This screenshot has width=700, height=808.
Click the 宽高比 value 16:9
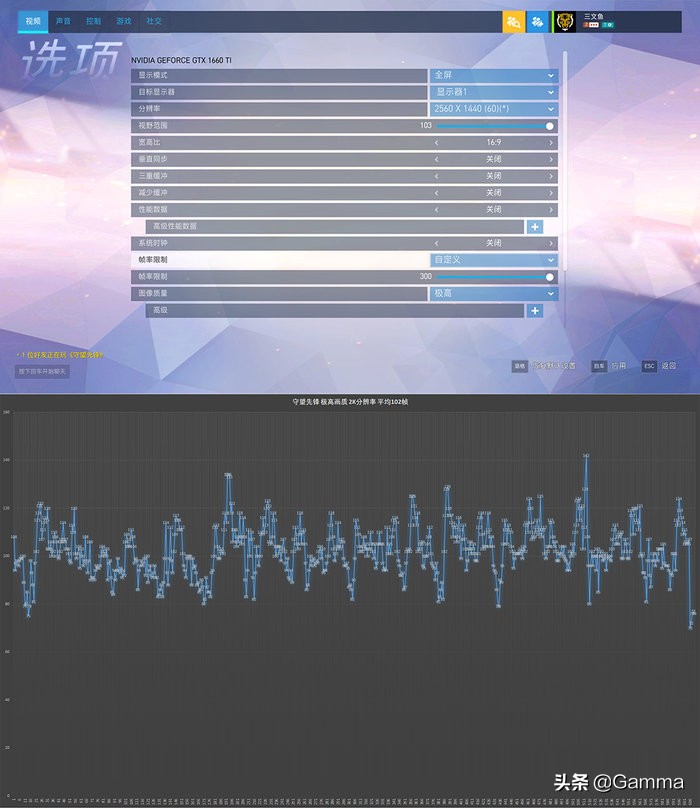point(493,143)
